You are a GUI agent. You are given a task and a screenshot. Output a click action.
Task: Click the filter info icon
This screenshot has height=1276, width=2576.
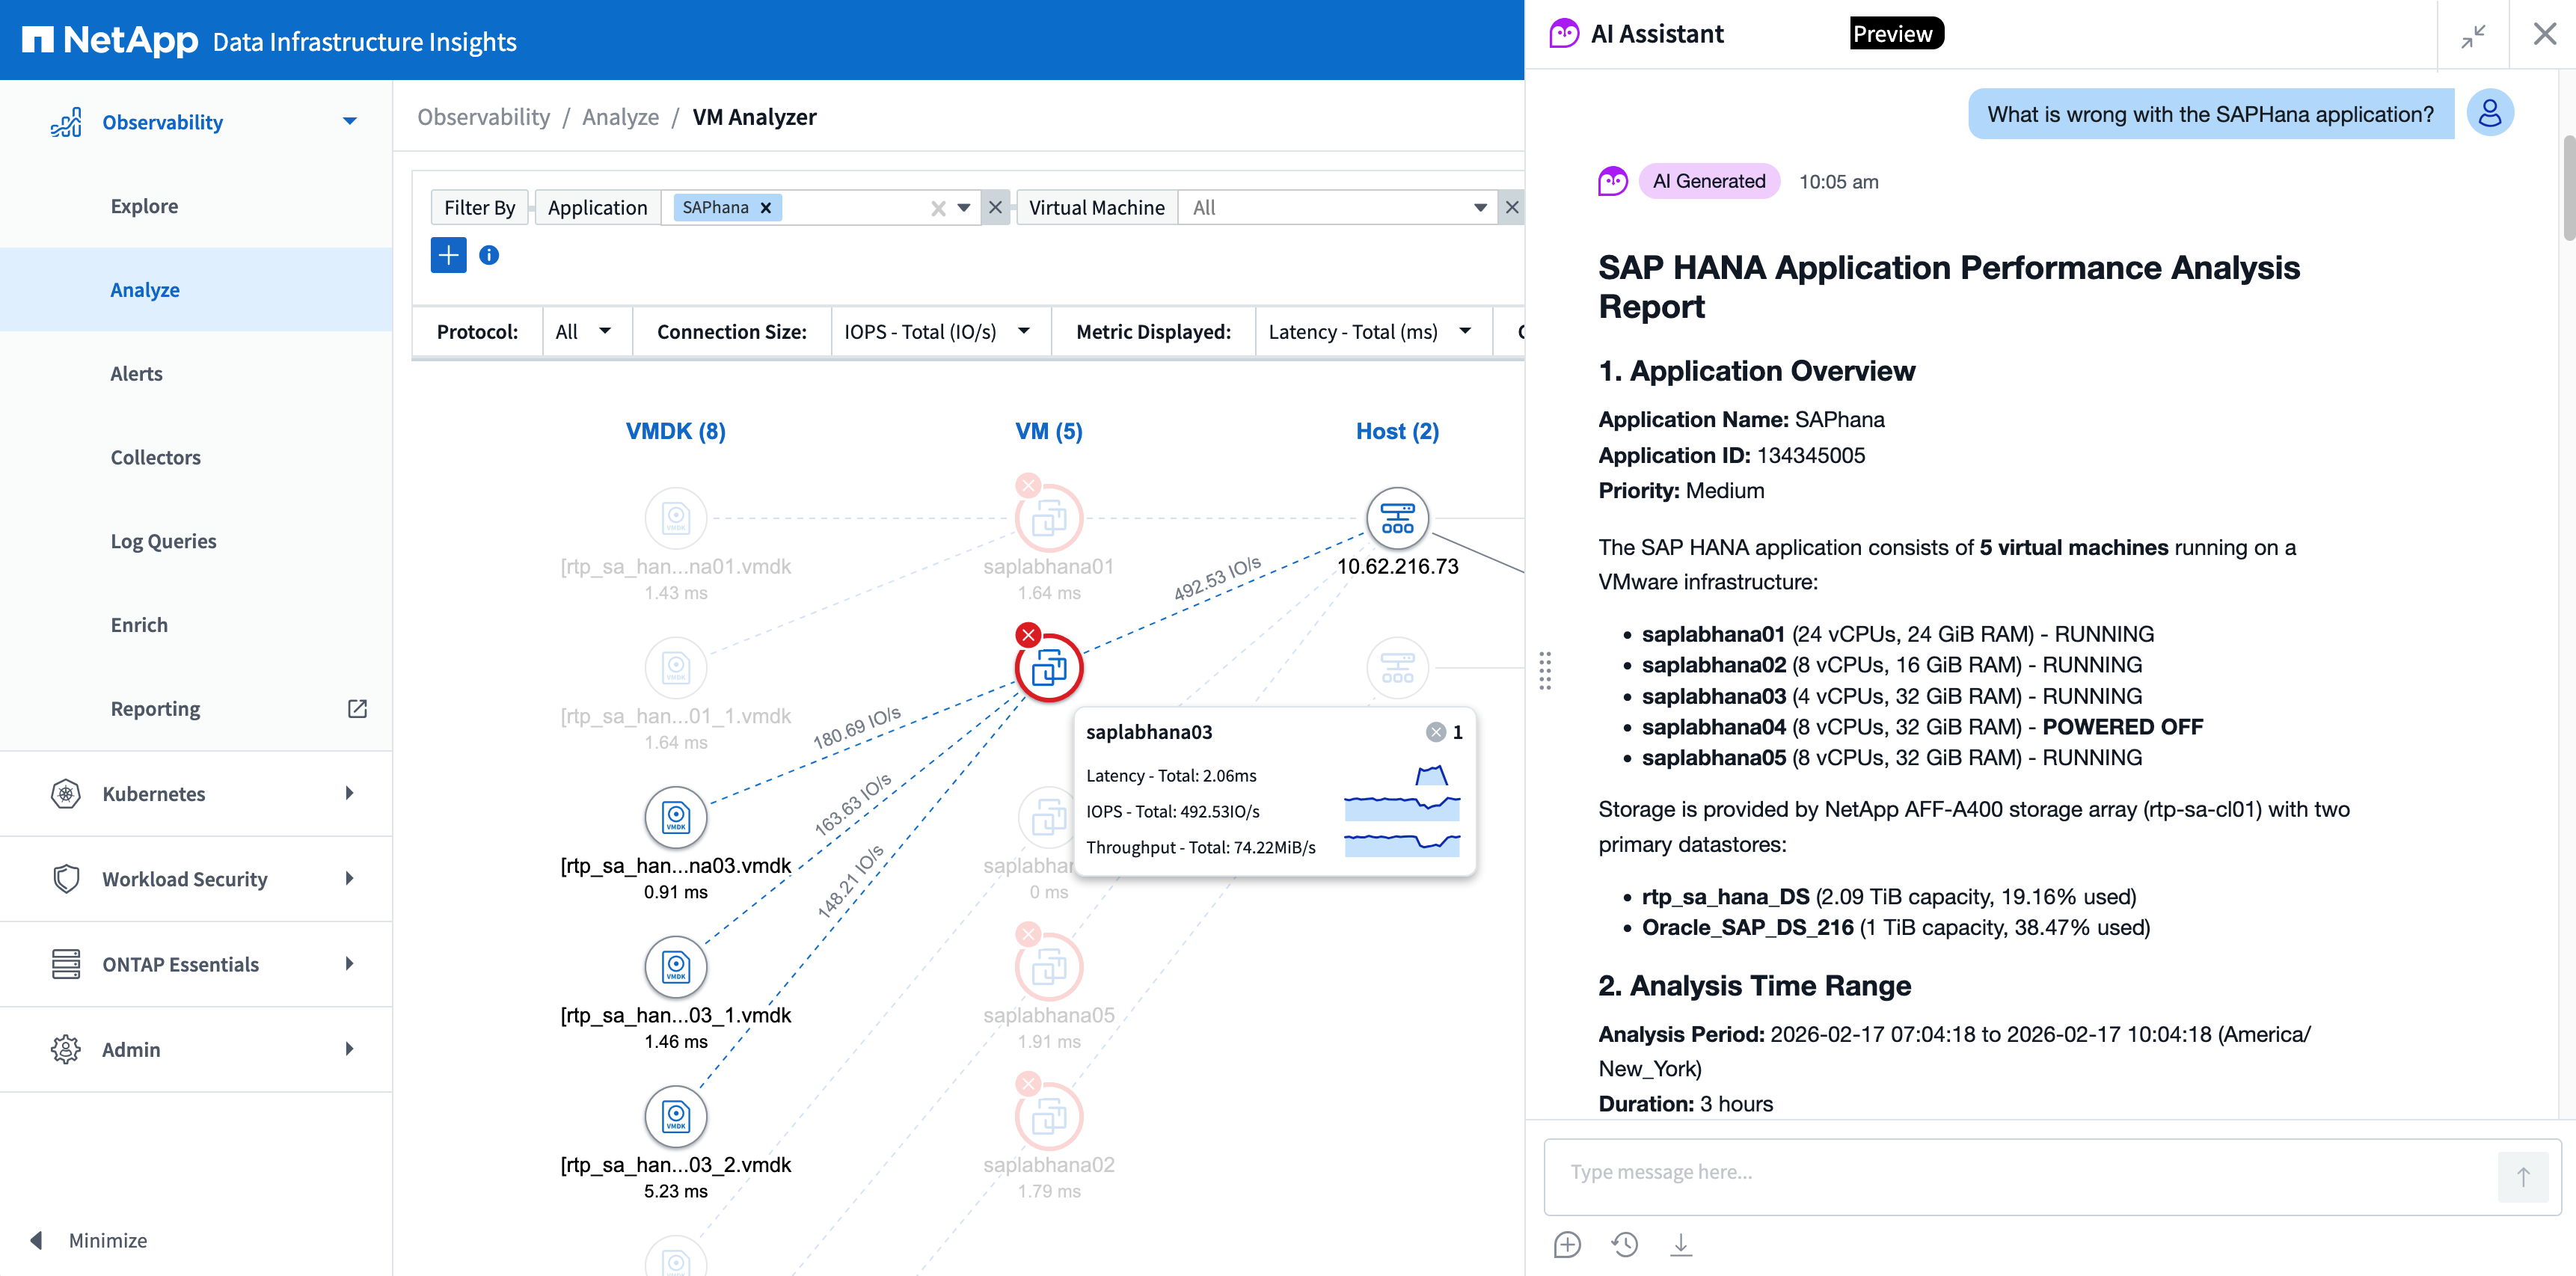pyautogui.click(x=489, y=255)
